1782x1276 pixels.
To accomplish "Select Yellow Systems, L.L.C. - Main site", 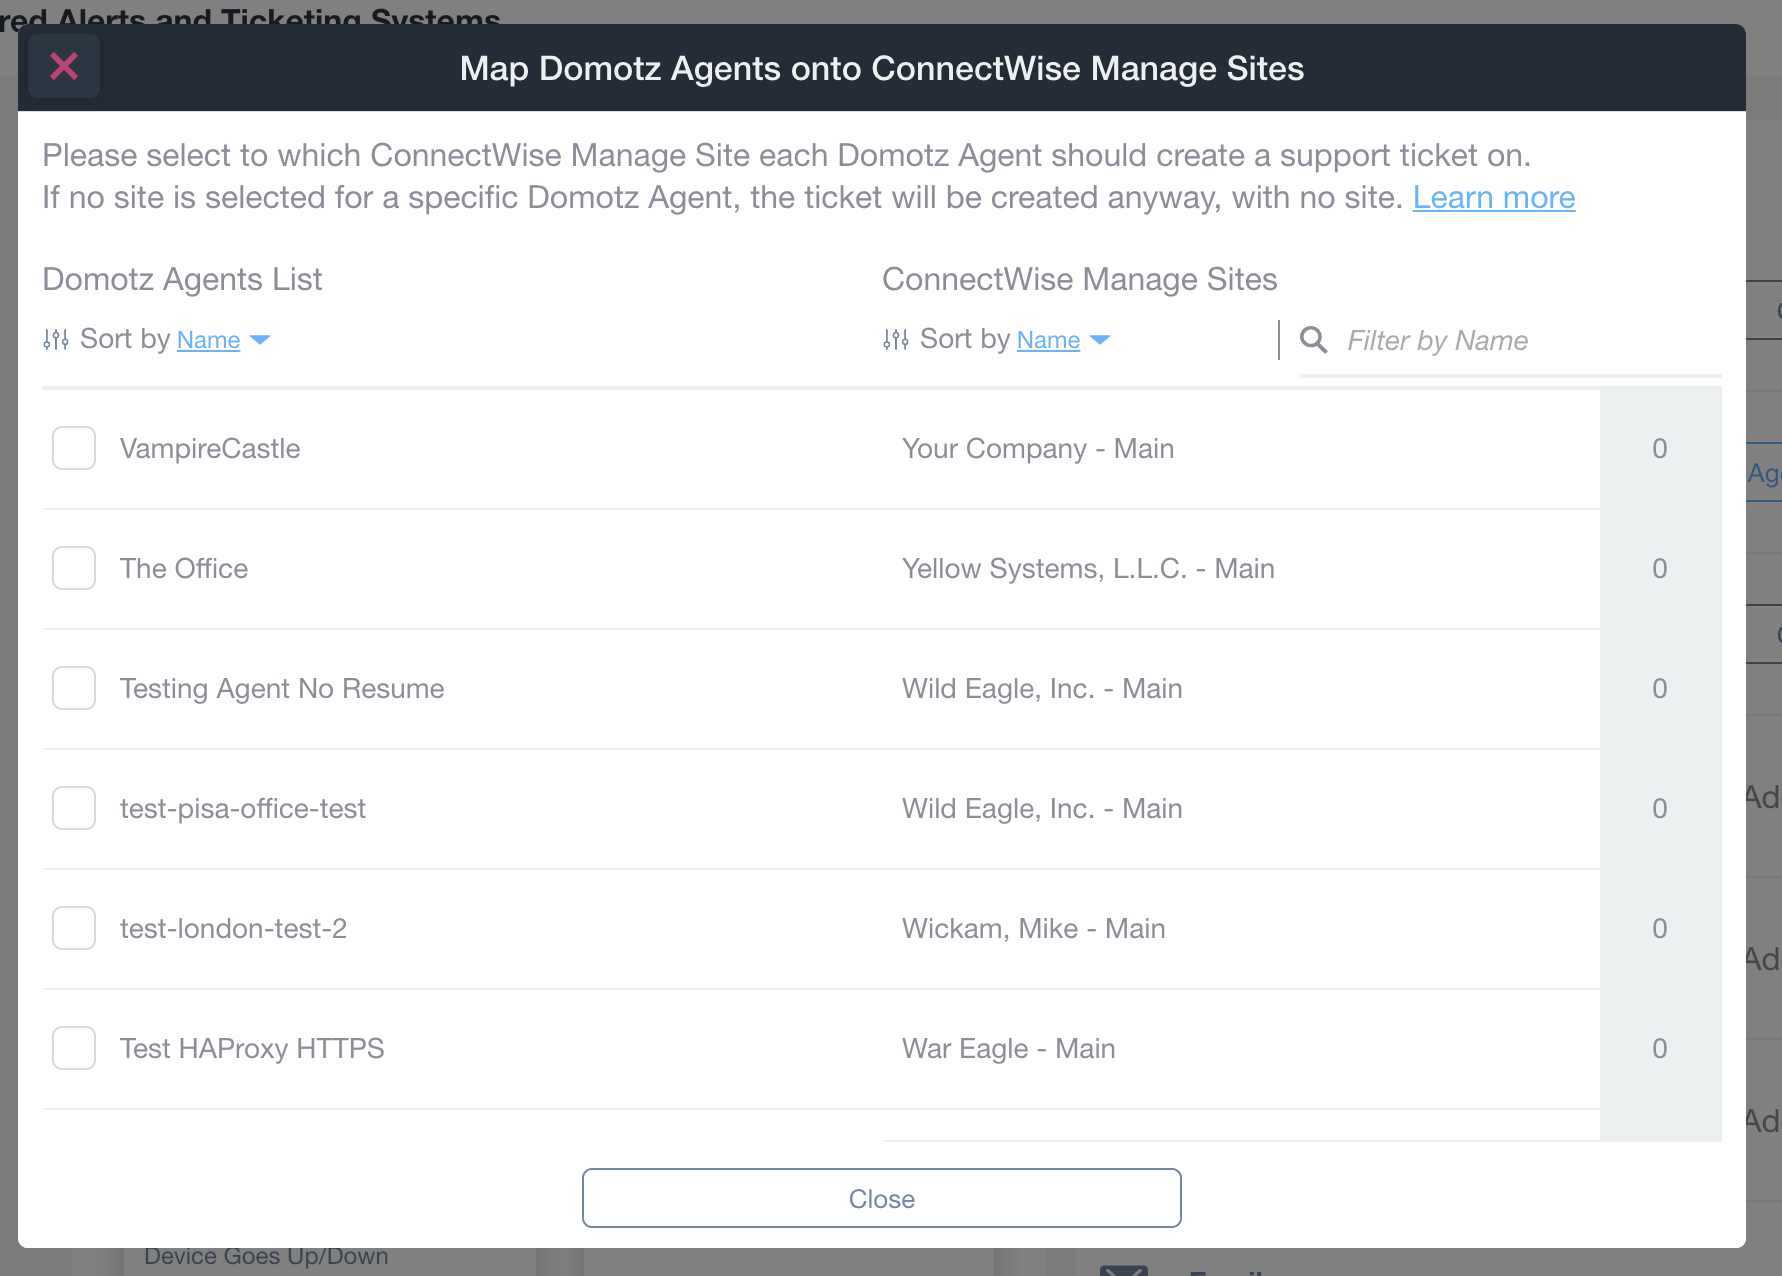I will coord(1088,568).
